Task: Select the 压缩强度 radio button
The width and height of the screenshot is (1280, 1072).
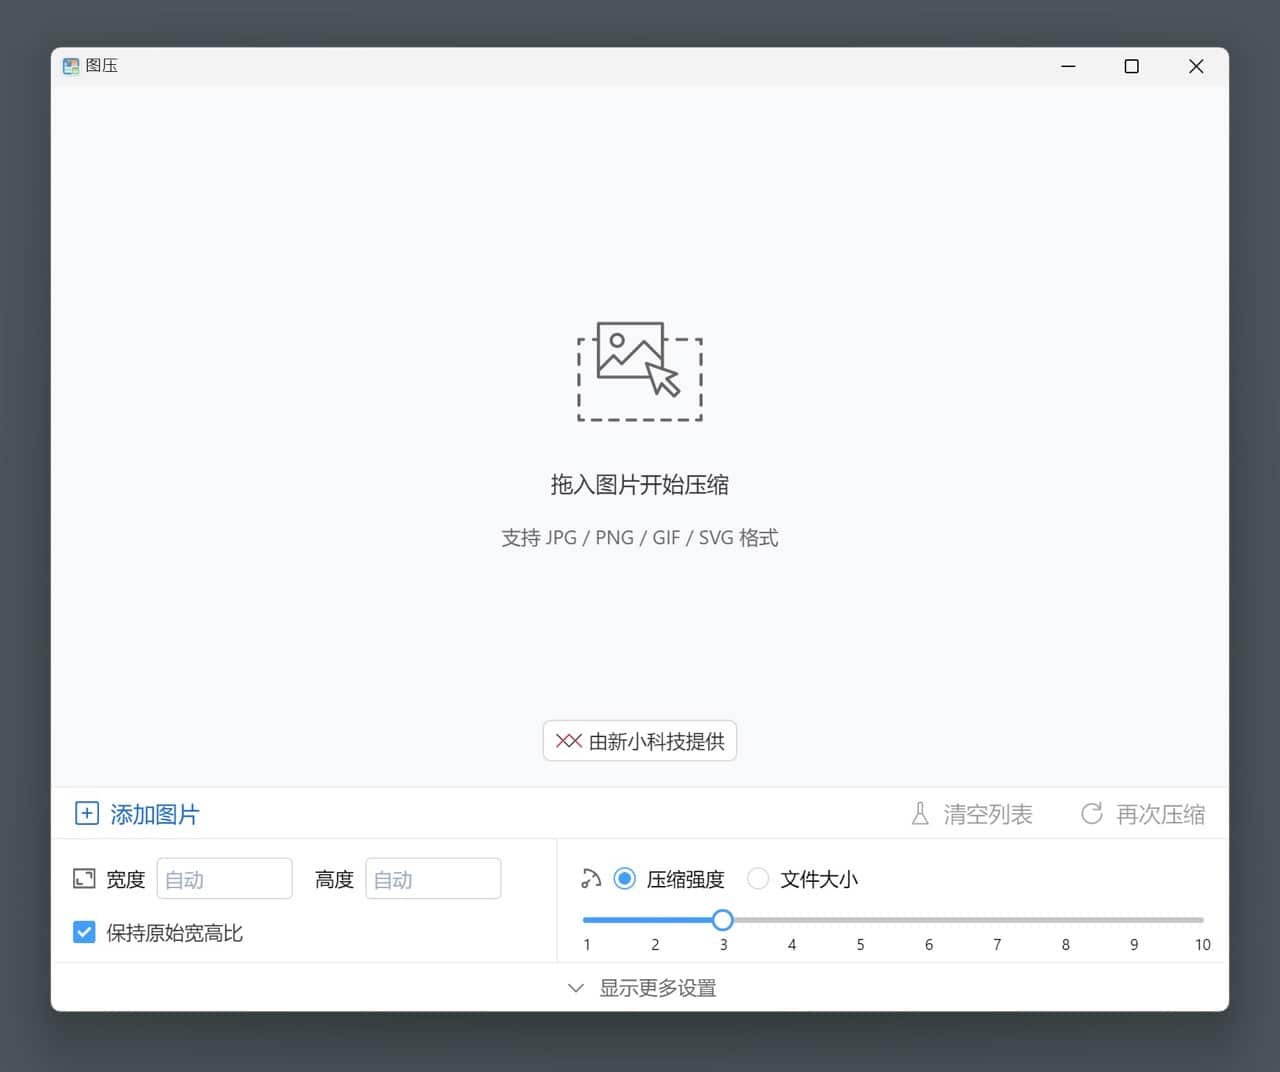Action: tap(625, 879)
